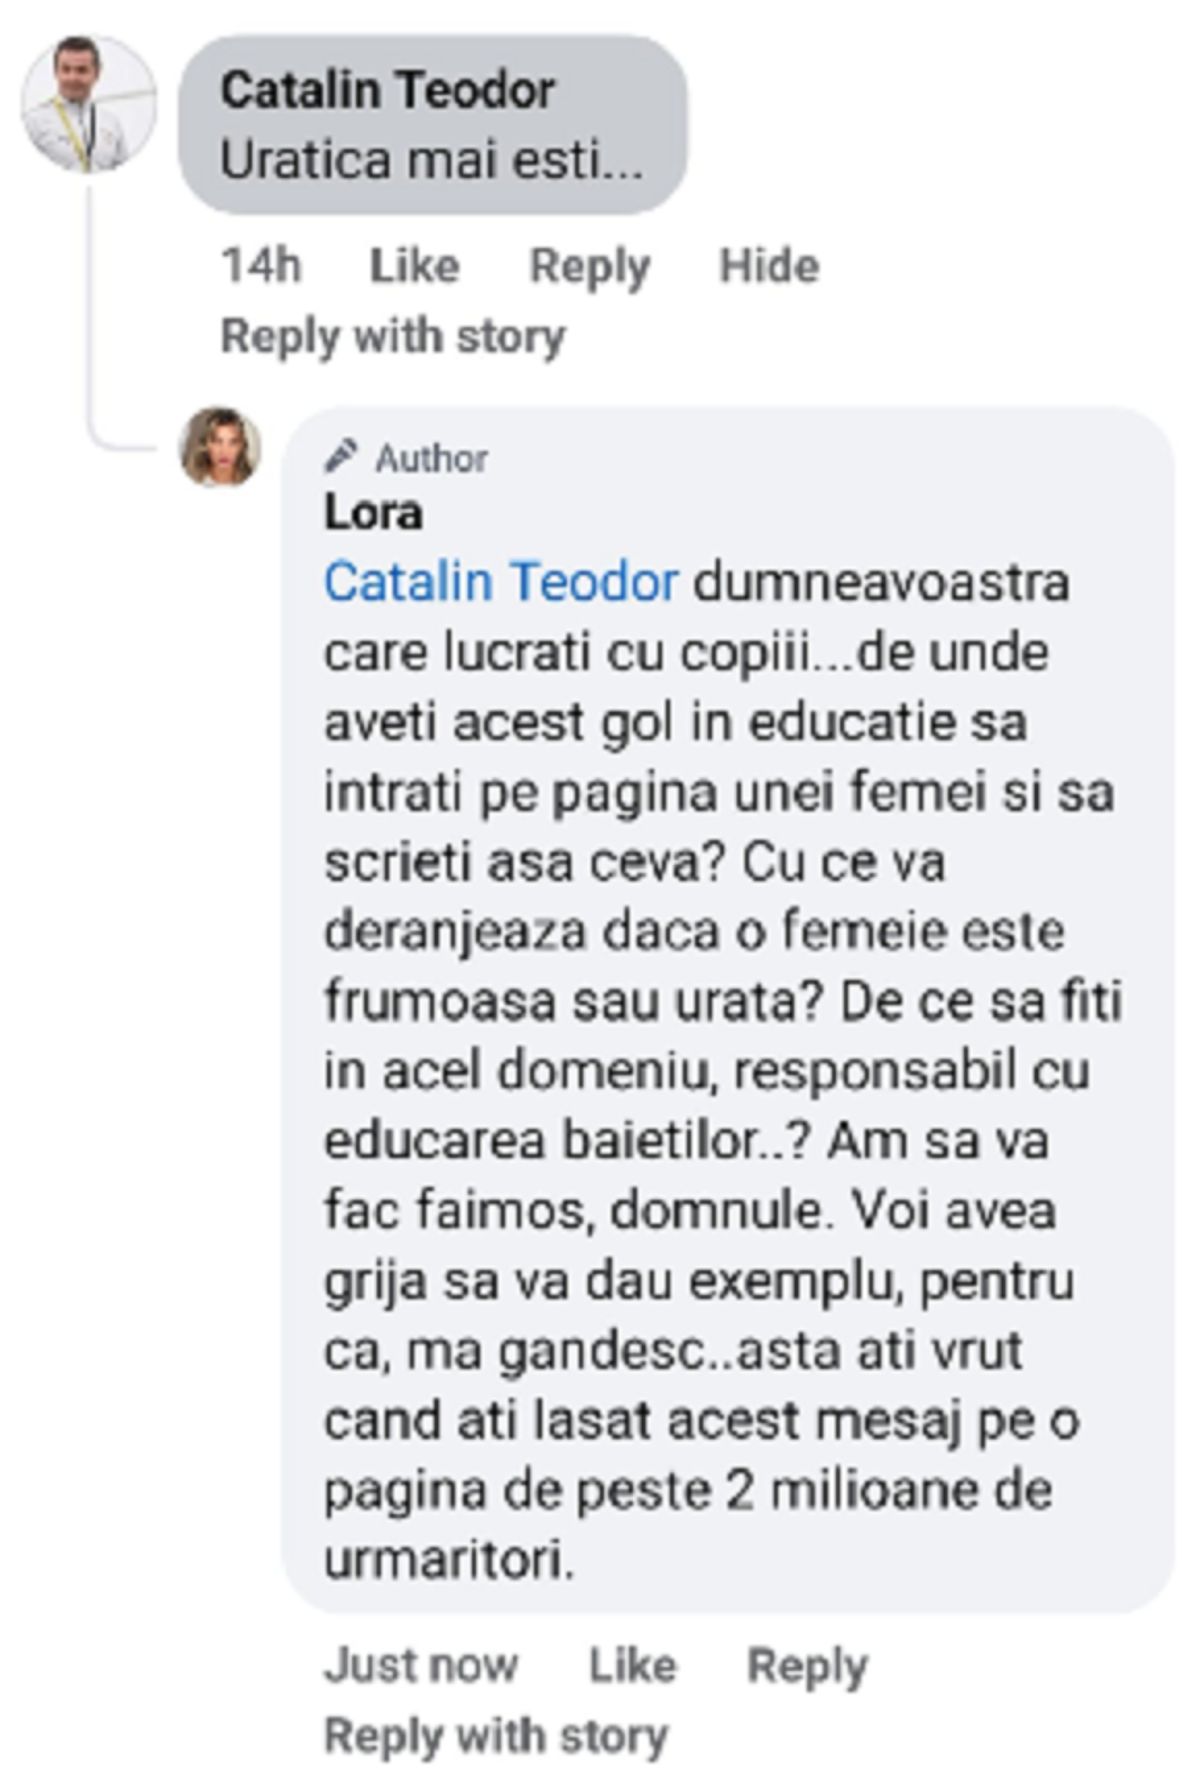
Task: Click the 'Uratica mai esti...' comment text
Action: 431,160
